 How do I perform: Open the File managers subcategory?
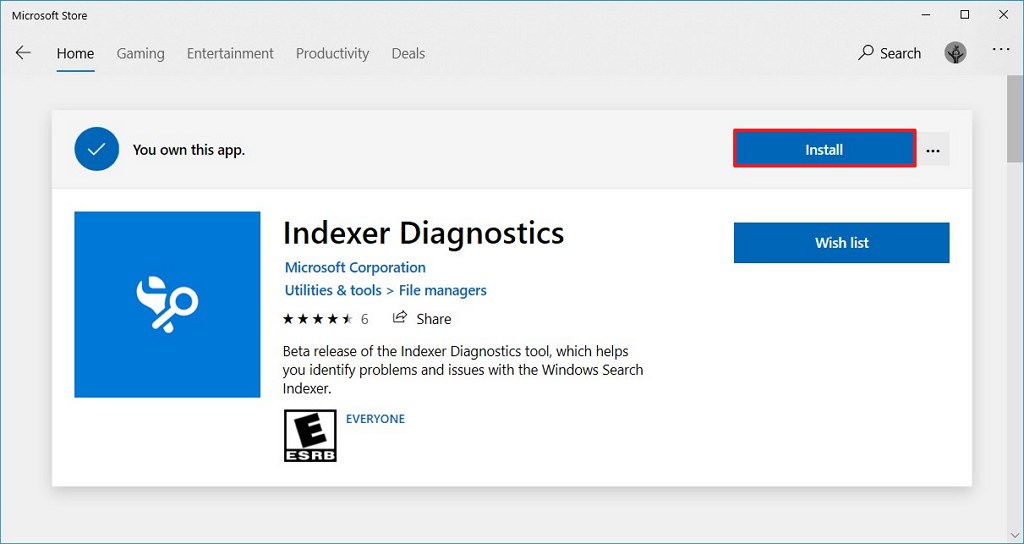[443, 290]
